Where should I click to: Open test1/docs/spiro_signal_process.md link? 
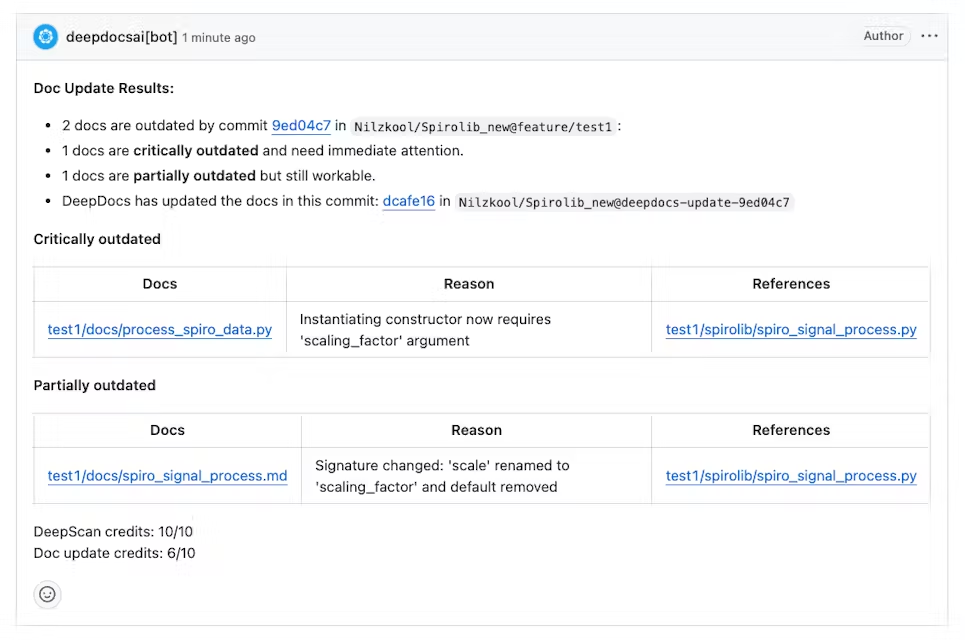167,476
